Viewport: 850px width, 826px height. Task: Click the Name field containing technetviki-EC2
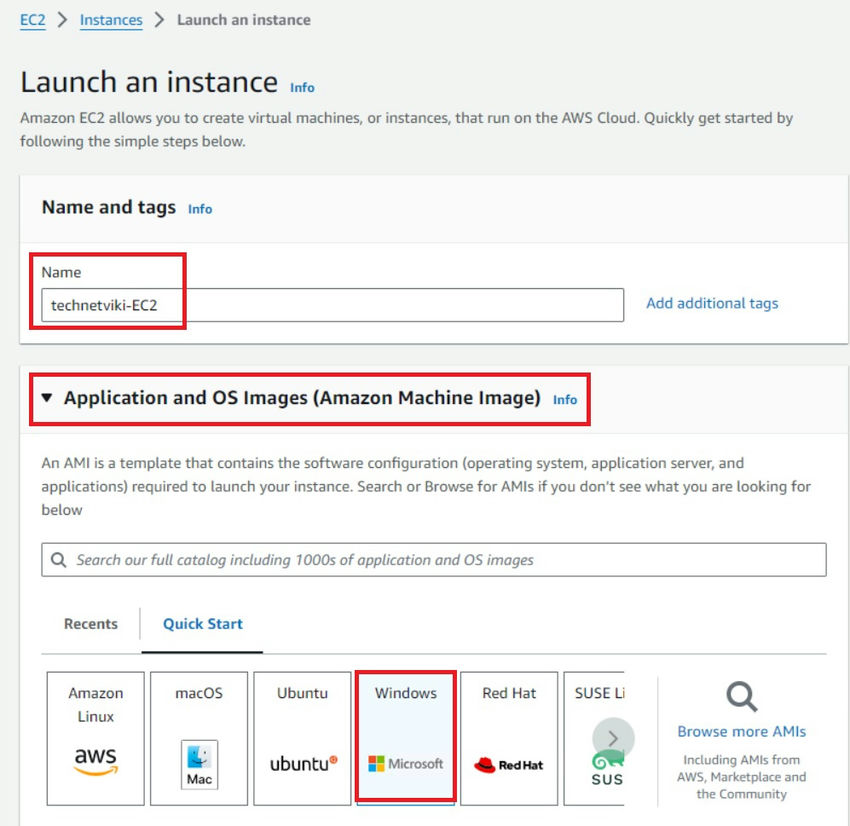point(330,305)
